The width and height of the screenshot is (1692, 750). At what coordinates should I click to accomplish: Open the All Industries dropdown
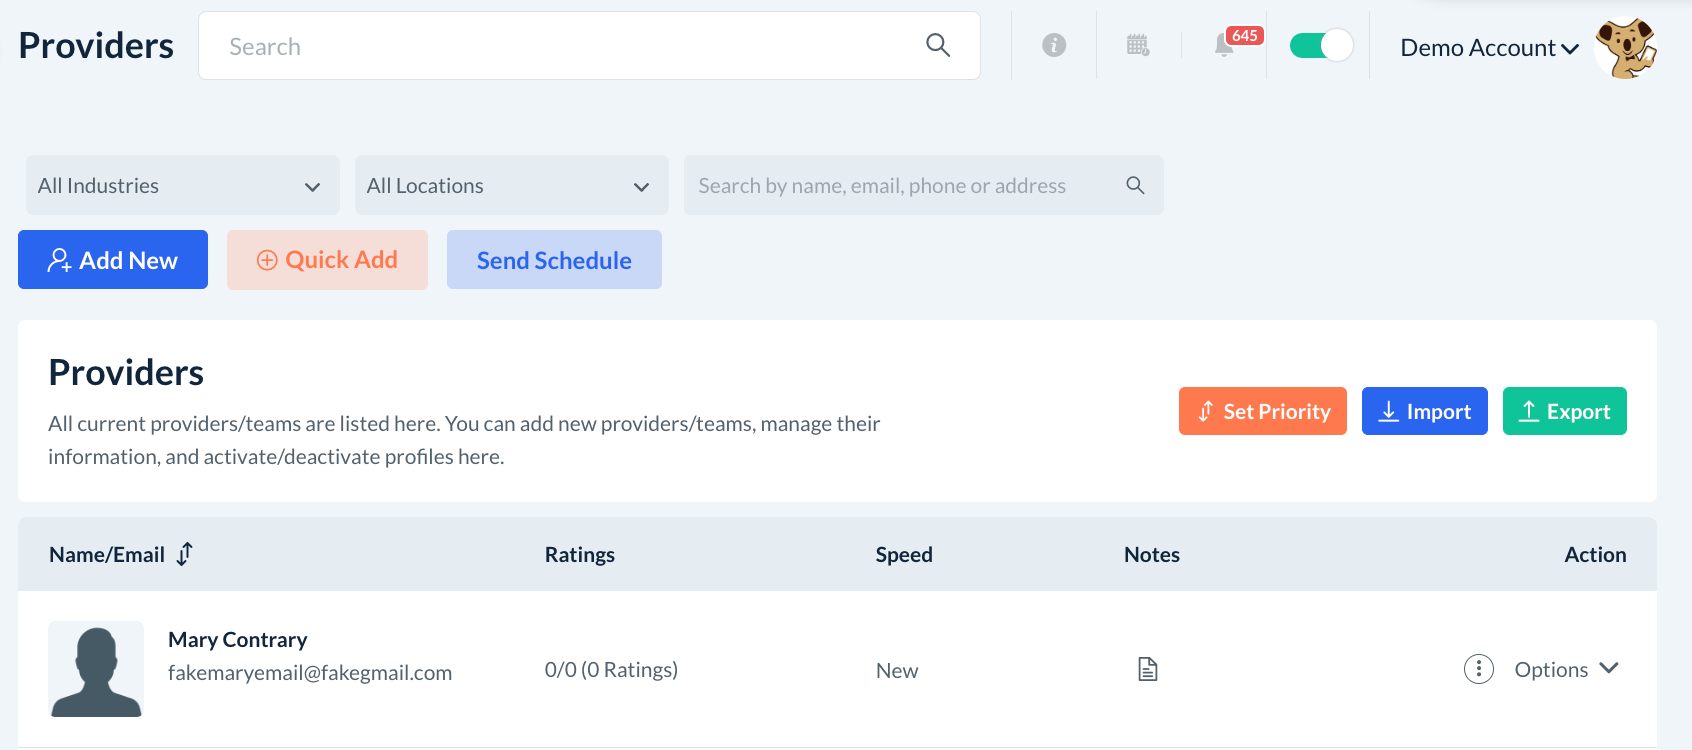(183, 185)
